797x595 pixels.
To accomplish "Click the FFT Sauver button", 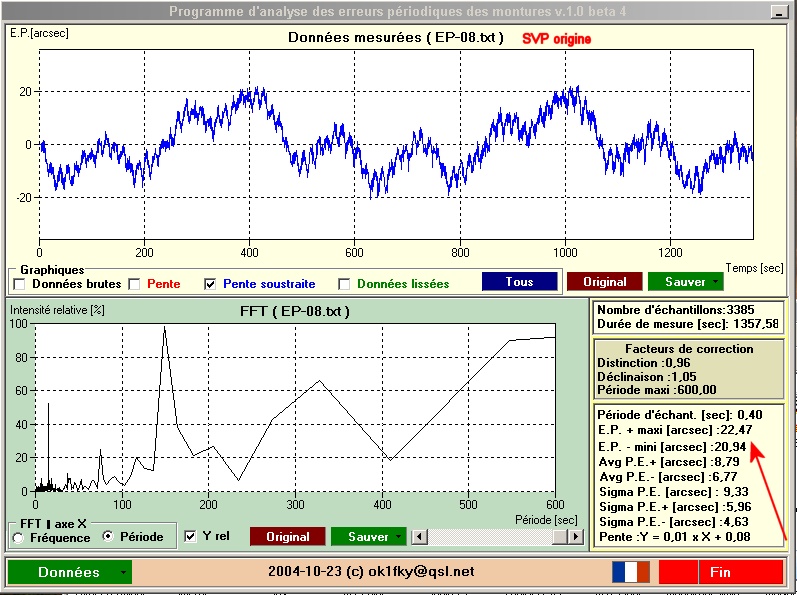I will tap(369, 537).
